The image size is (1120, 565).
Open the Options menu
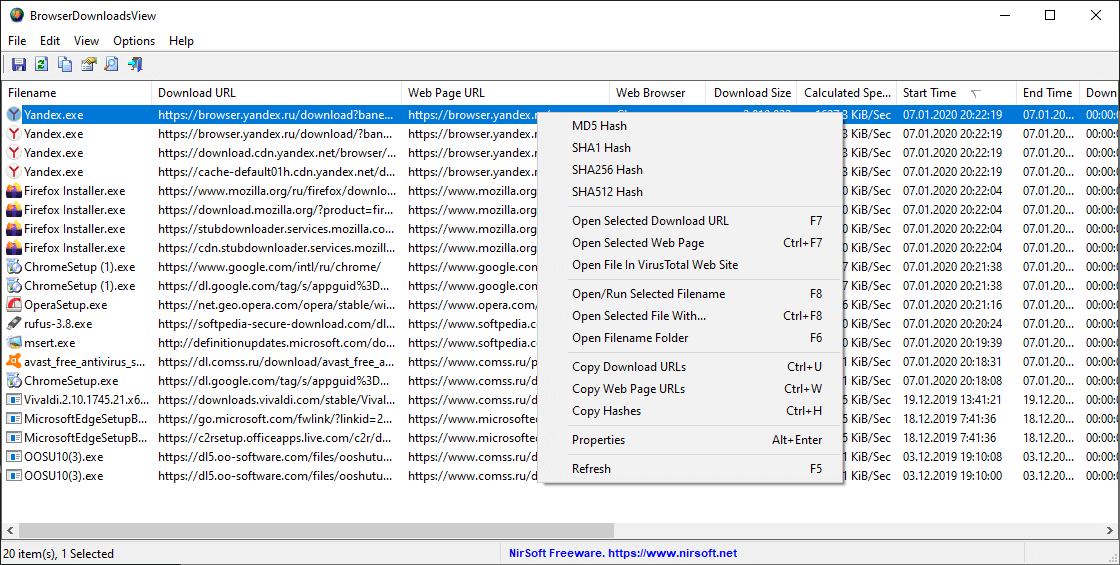point(134,41)
